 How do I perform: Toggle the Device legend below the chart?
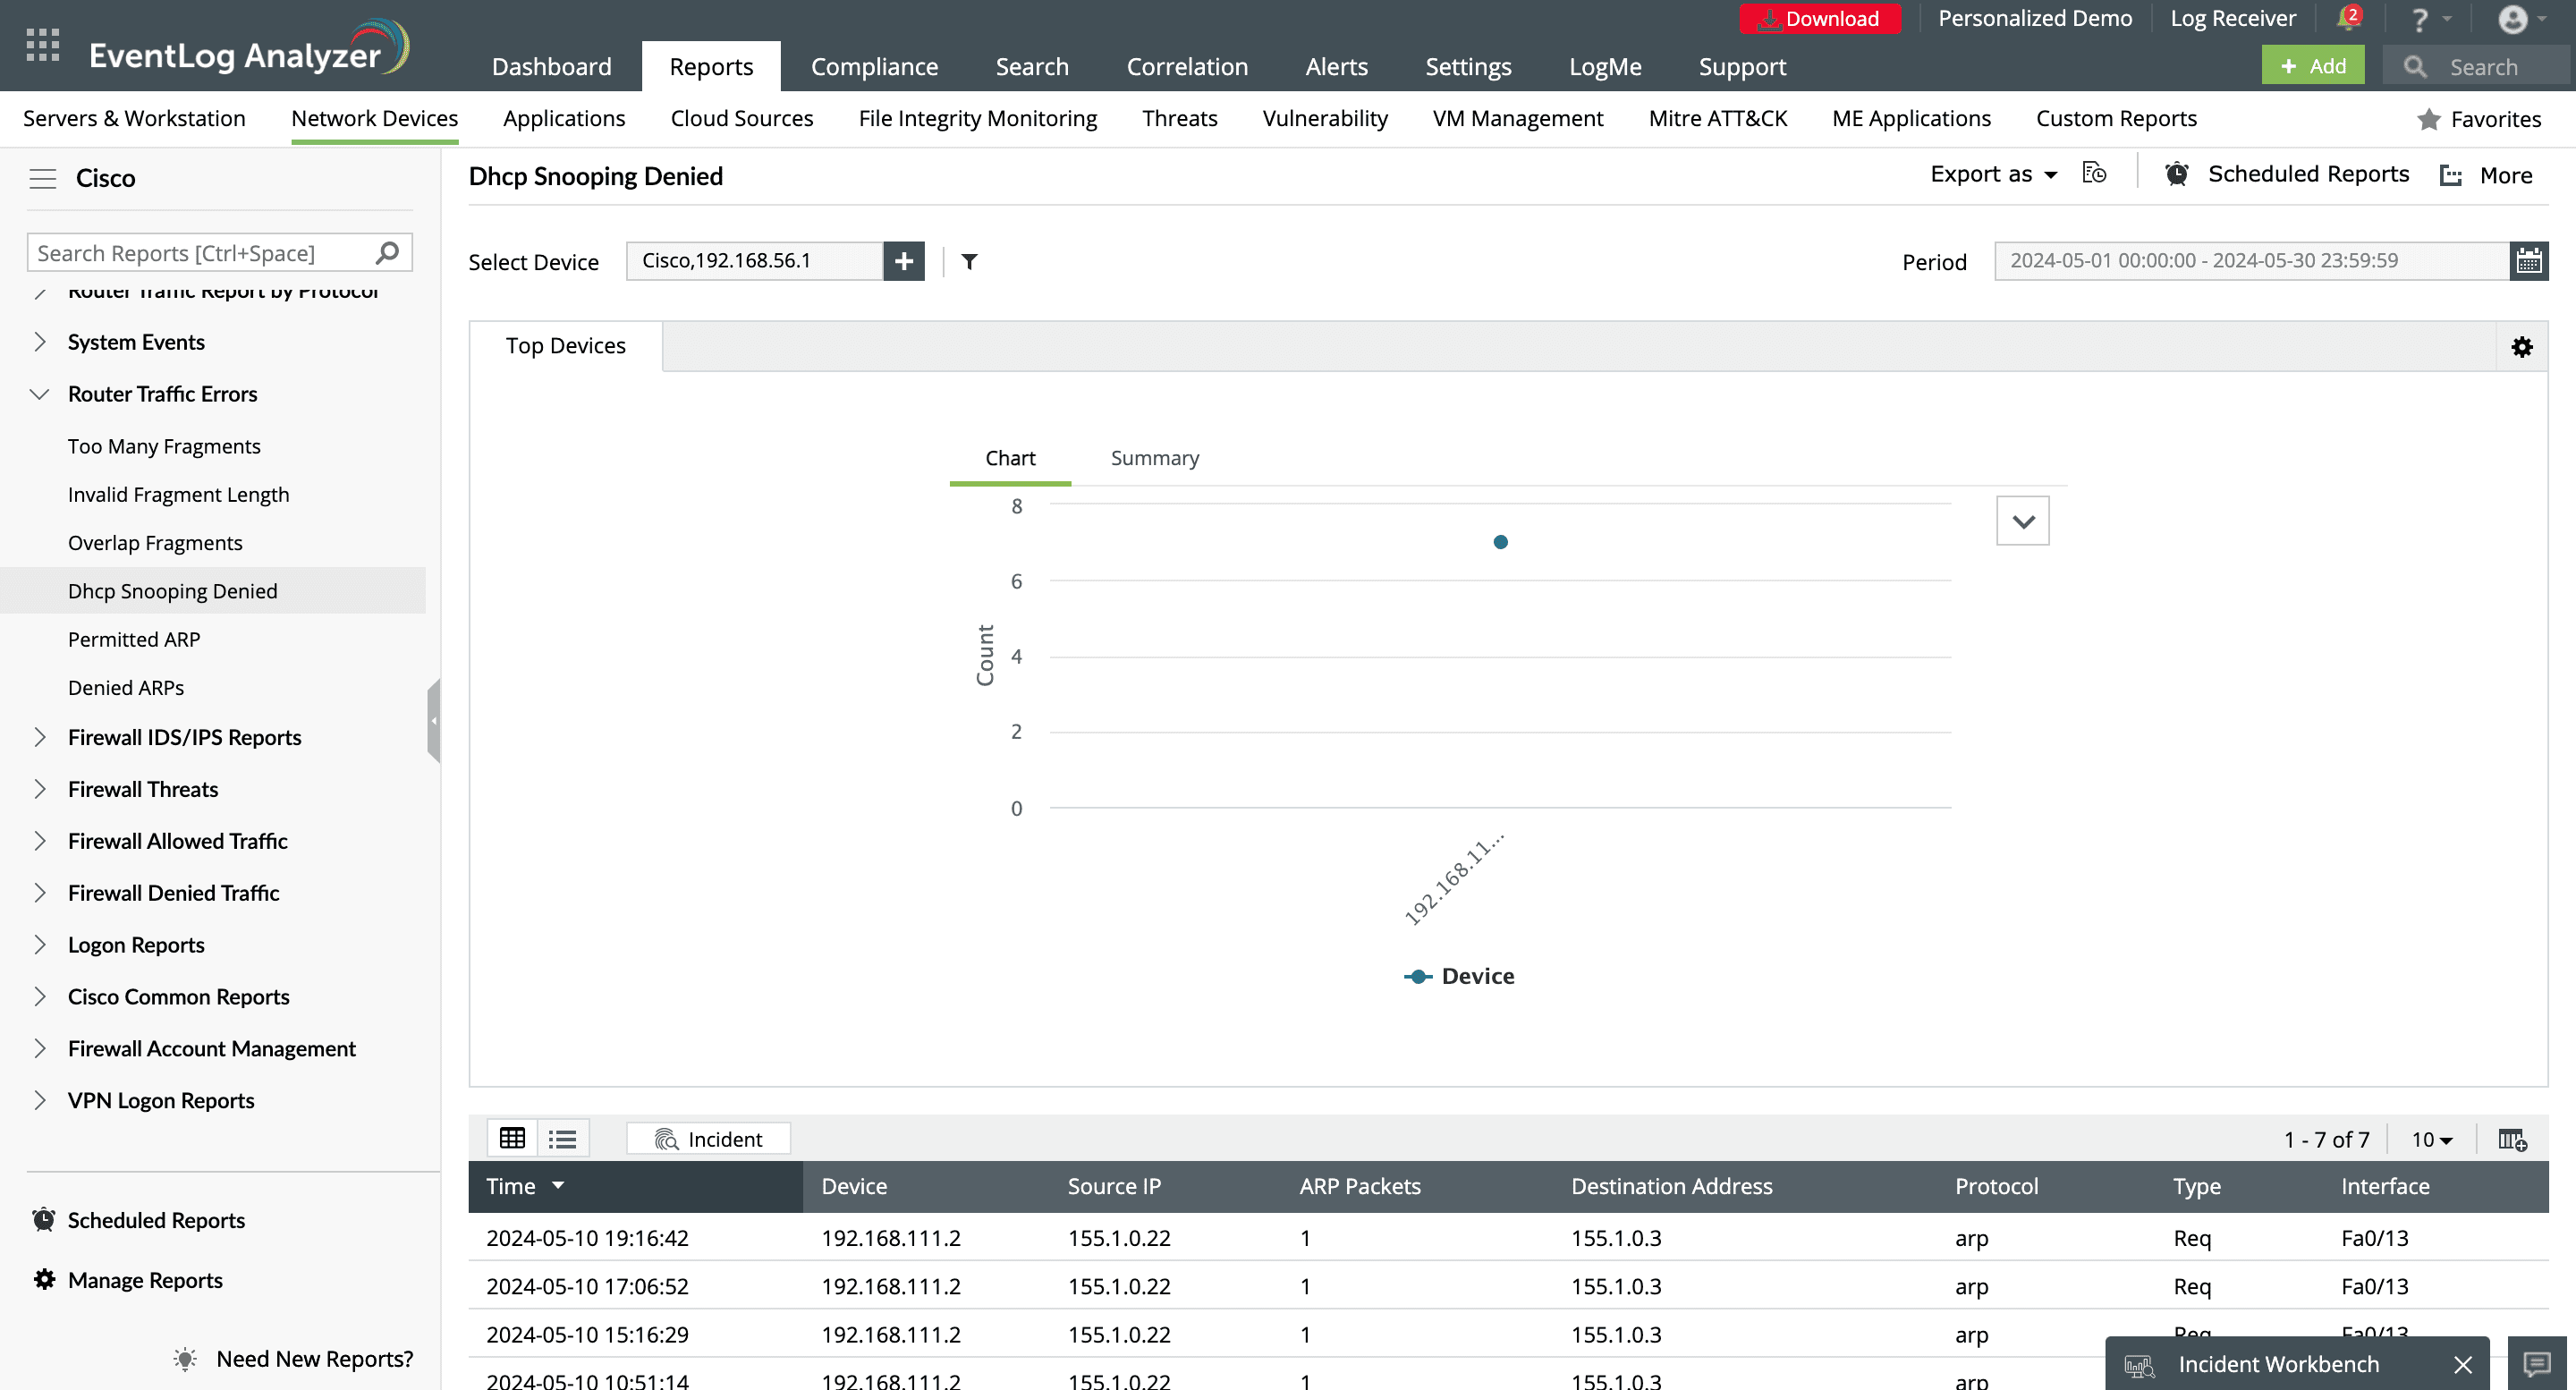click(x=1459, y=975)
